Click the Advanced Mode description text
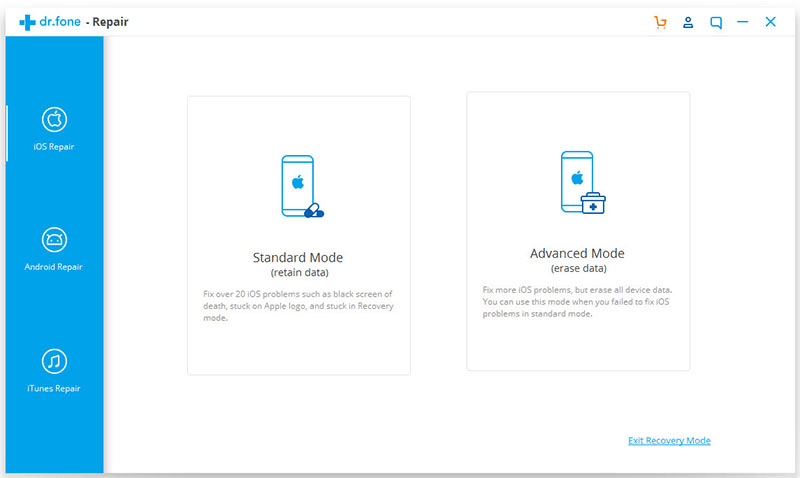The image size is (800, 478). pos(577,301)
